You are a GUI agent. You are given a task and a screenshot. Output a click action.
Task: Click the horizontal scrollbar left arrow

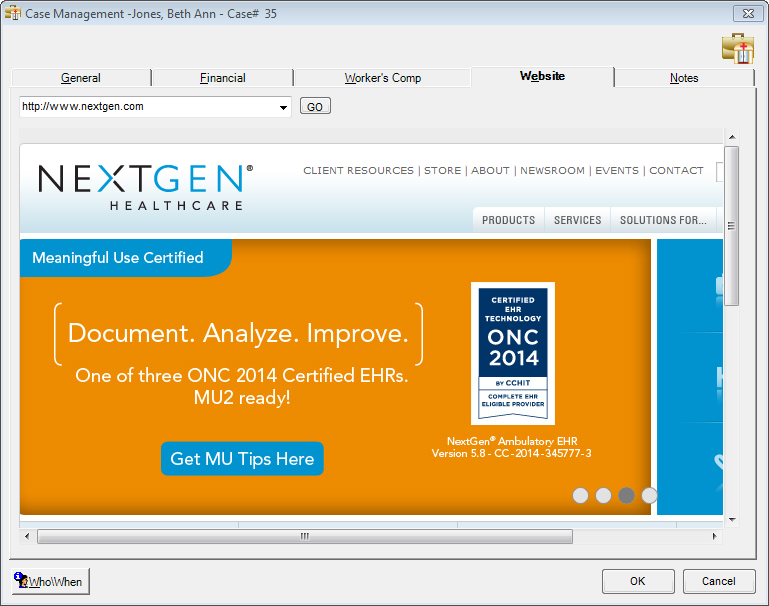pyautogui.click(x=27, y=536)
